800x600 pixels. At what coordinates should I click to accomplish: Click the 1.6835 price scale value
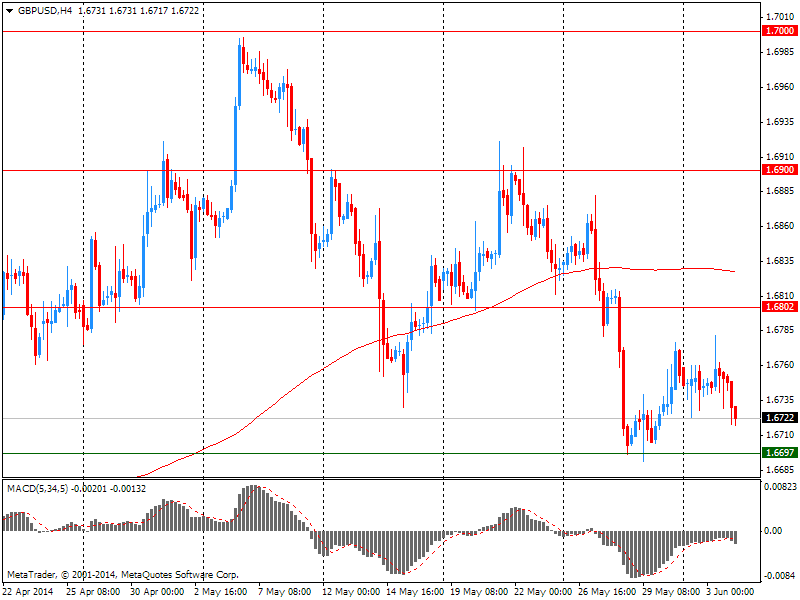tap(780, 261)
